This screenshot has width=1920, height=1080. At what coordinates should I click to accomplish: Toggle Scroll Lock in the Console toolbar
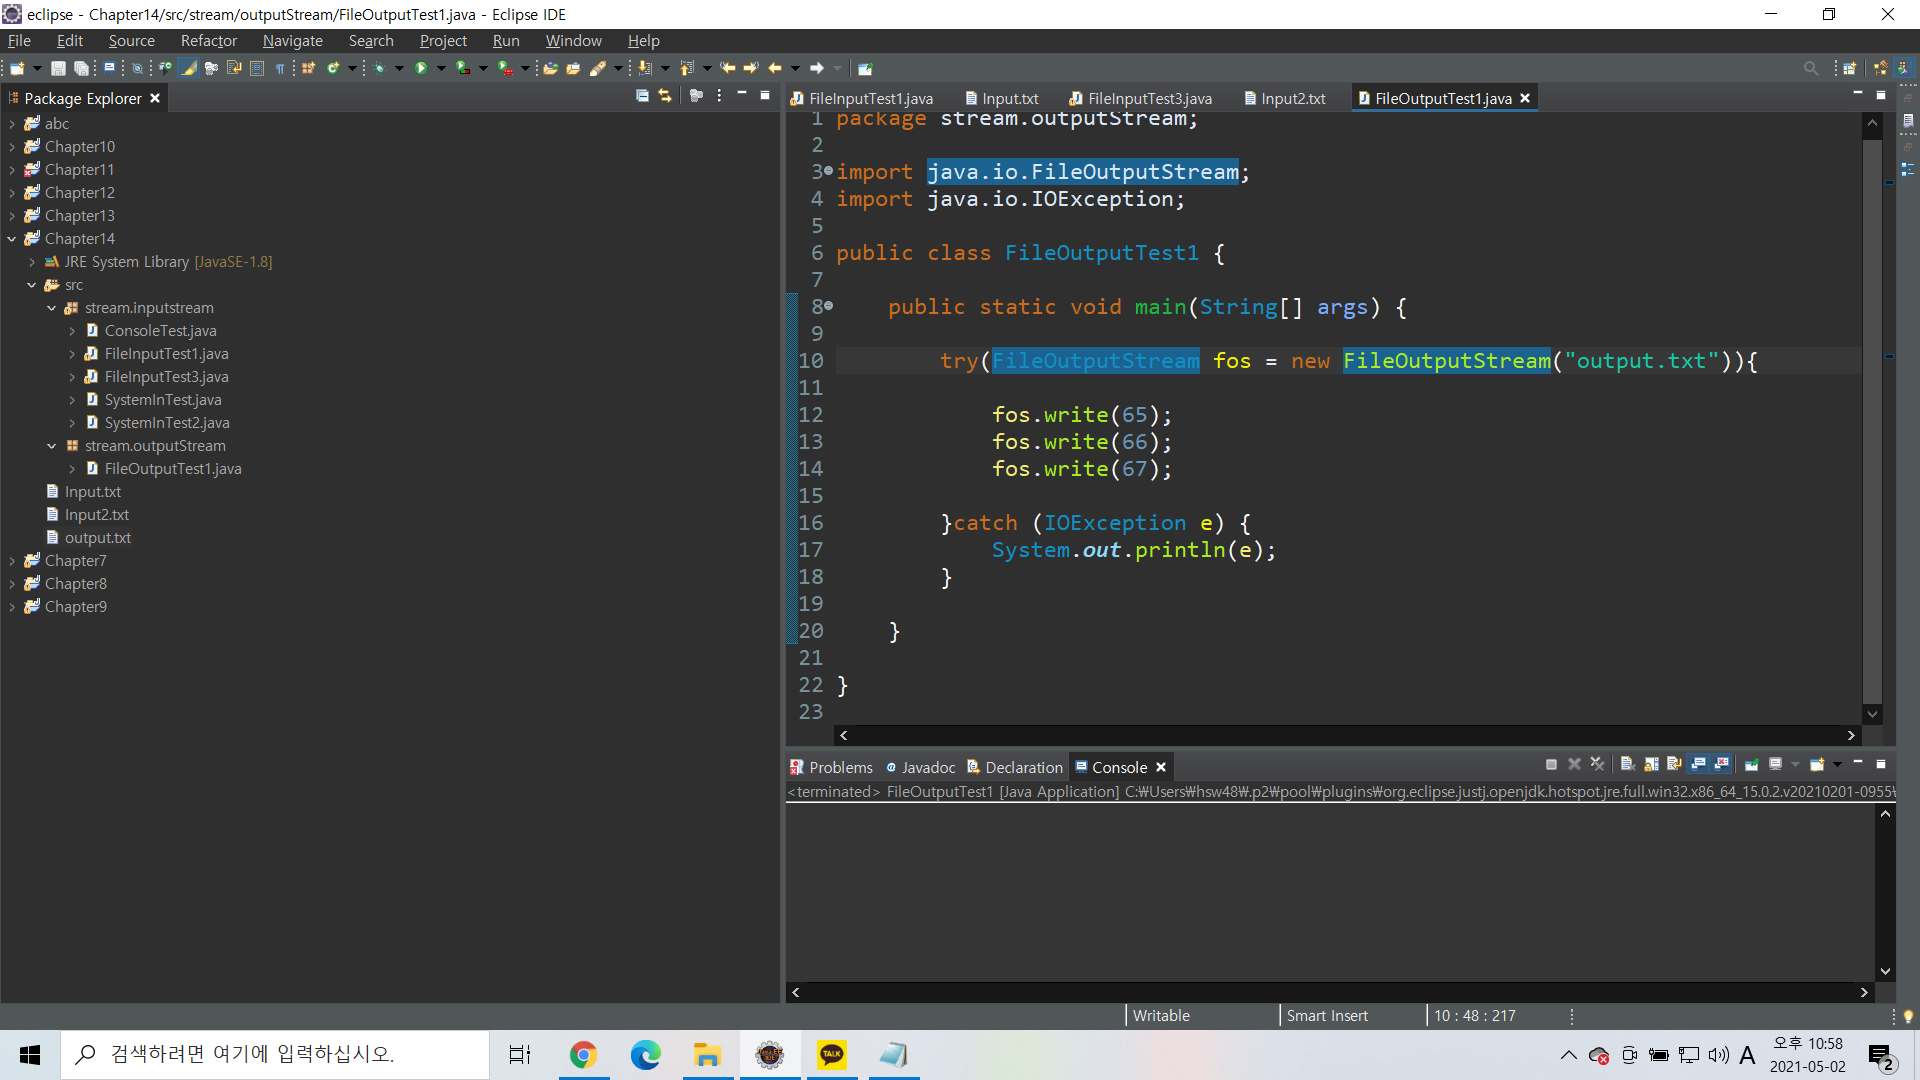coord(1651,764)
